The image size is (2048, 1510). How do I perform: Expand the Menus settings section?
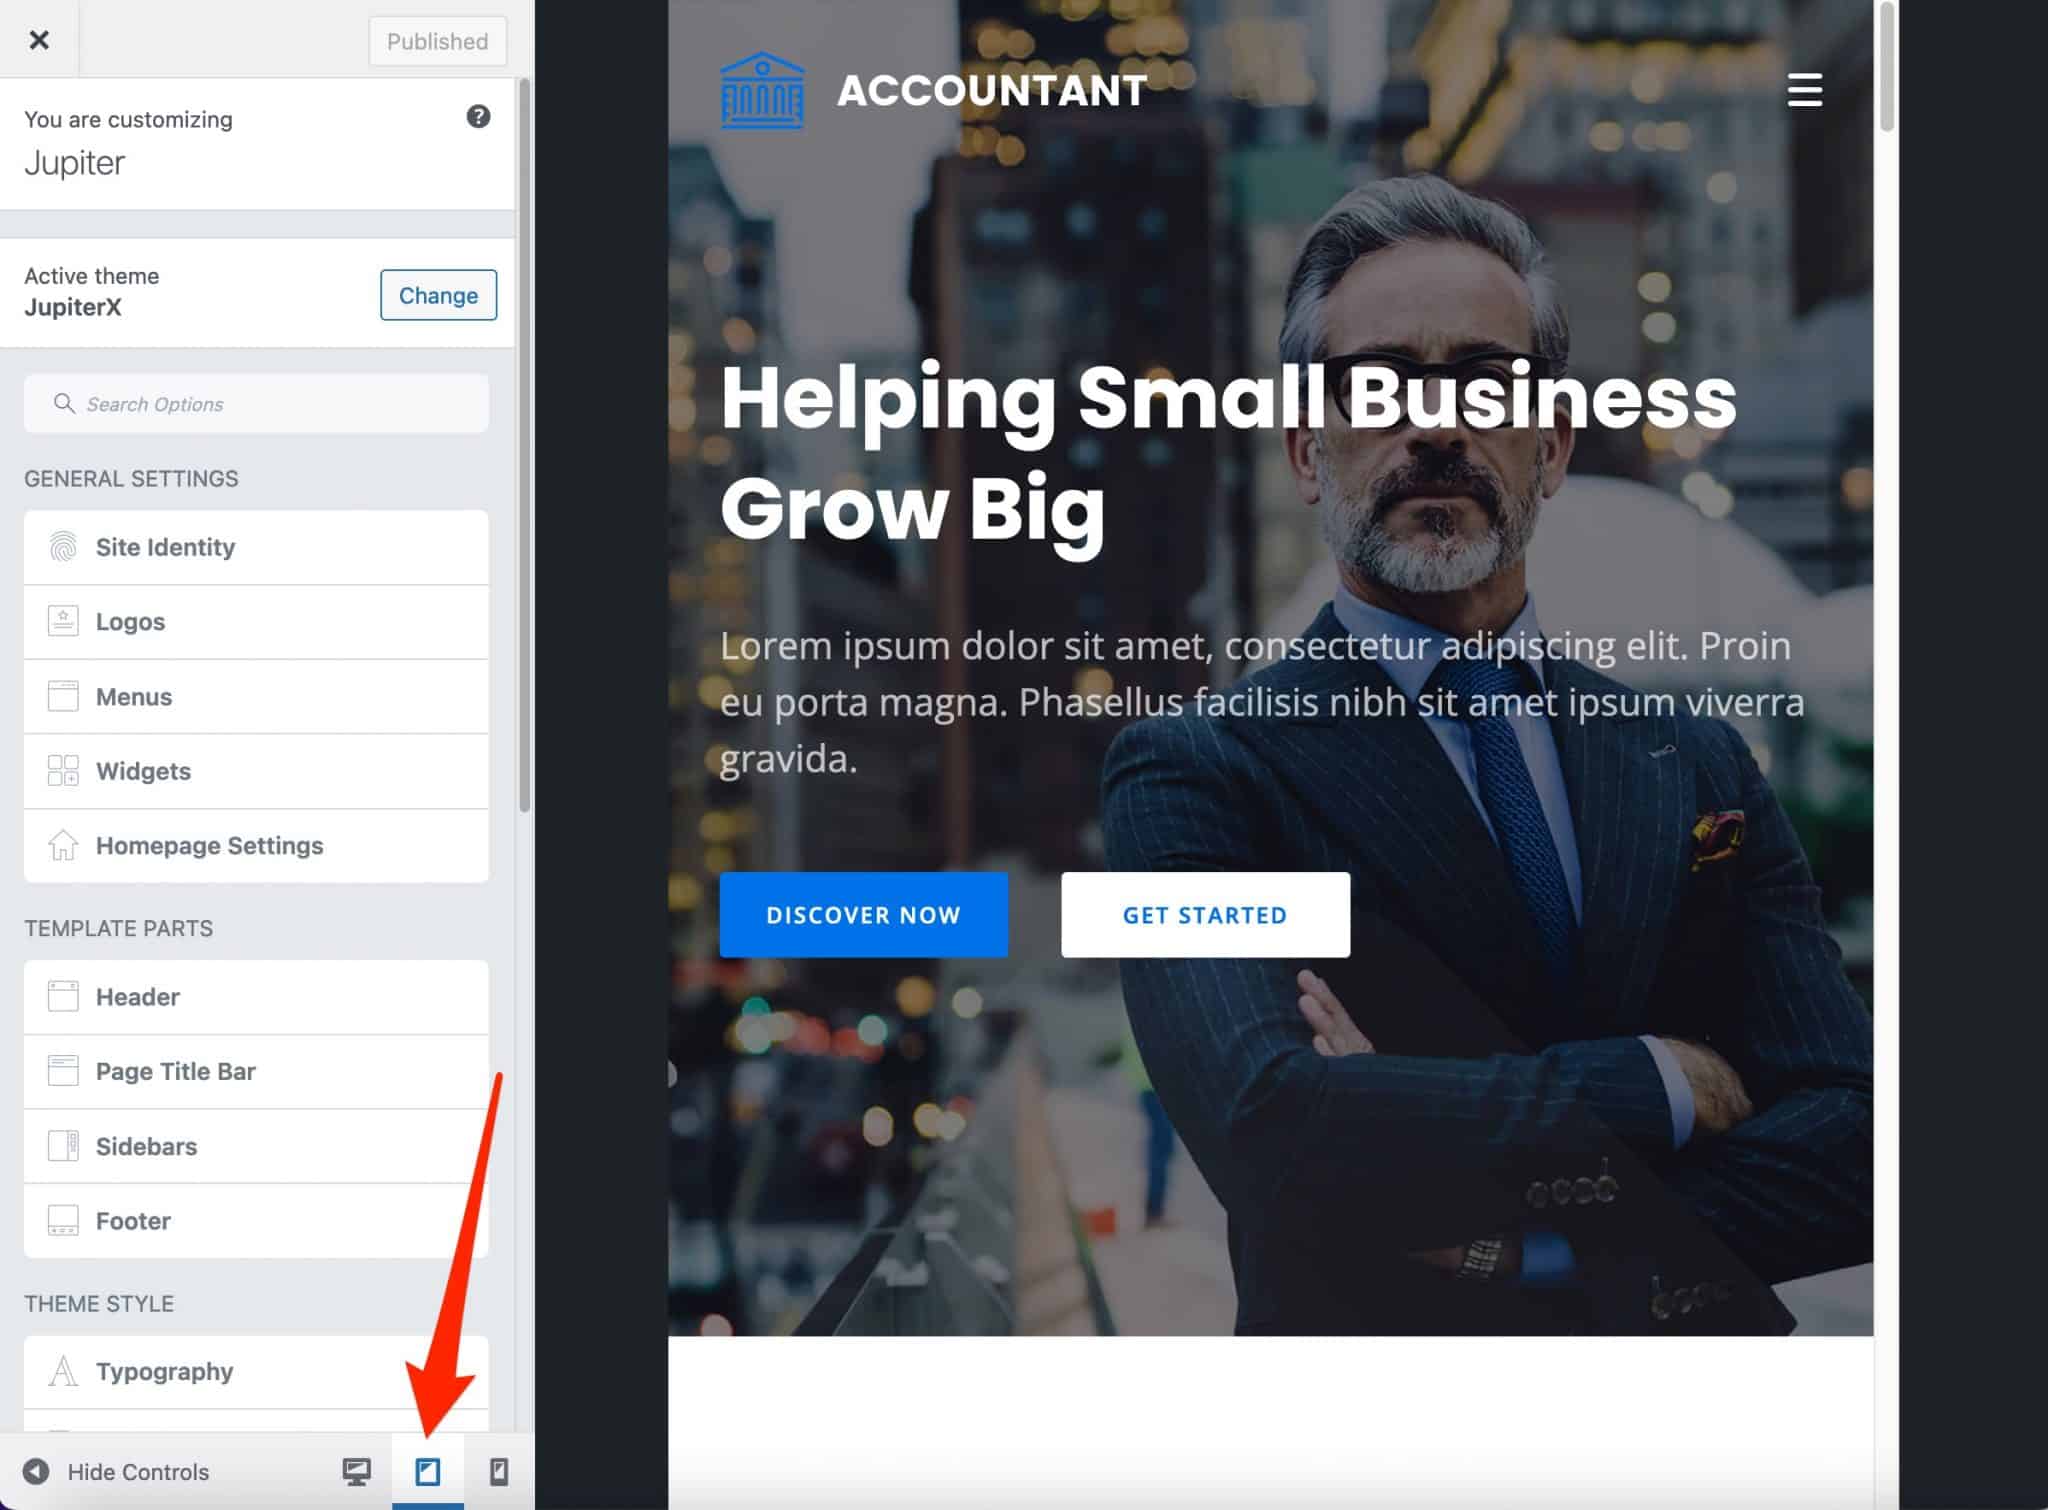256,697
